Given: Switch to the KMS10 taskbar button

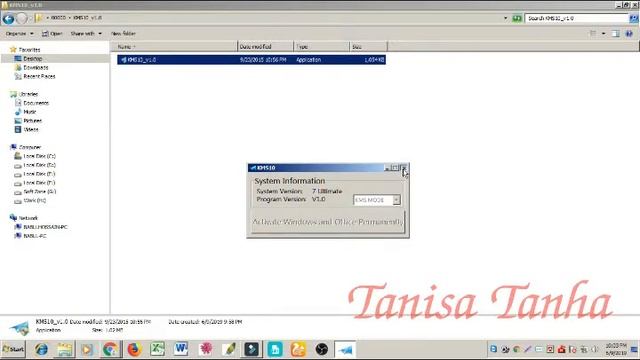Looking at the screenshot, I should pos(345,349).
